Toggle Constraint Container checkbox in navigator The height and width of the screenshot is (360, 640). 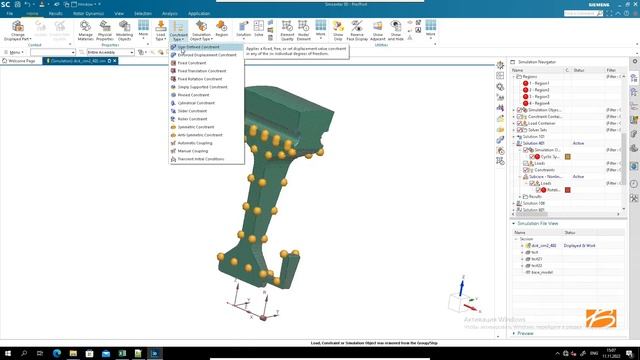pyautogui.click(x=520, y=117)
